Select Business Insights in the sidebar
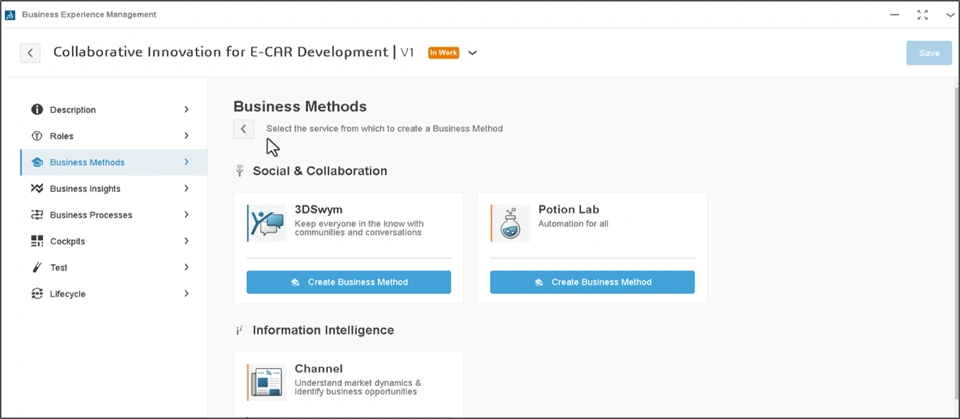Screen dimensions: 960x419 pos(85,188)
